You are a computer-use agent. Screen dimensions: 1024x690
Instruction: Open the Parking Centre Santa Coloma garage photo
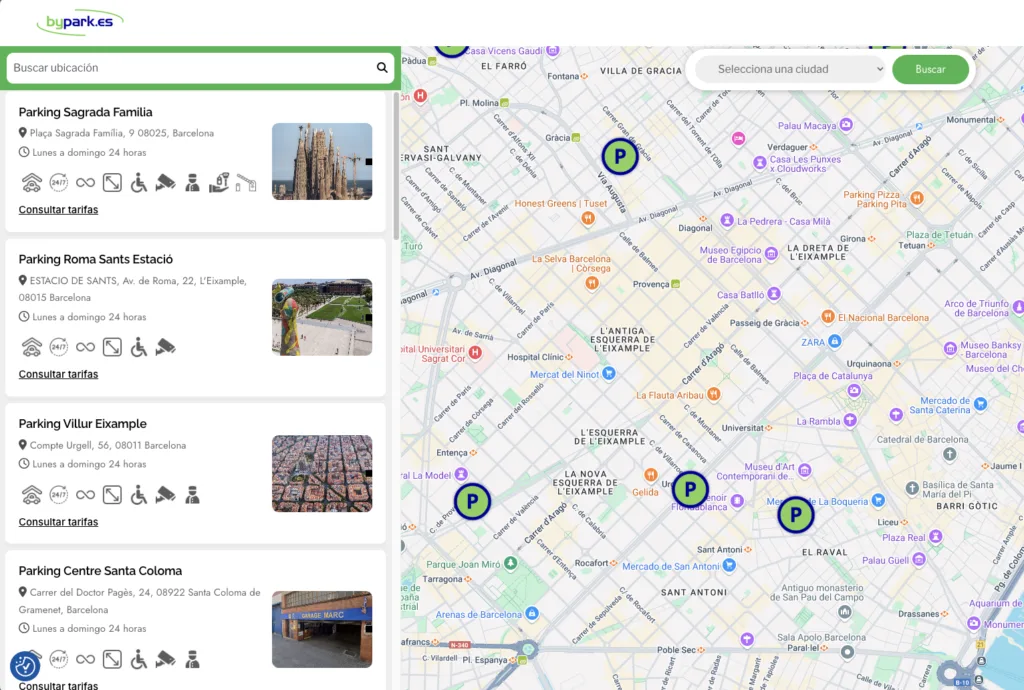(x=322, y=629)
